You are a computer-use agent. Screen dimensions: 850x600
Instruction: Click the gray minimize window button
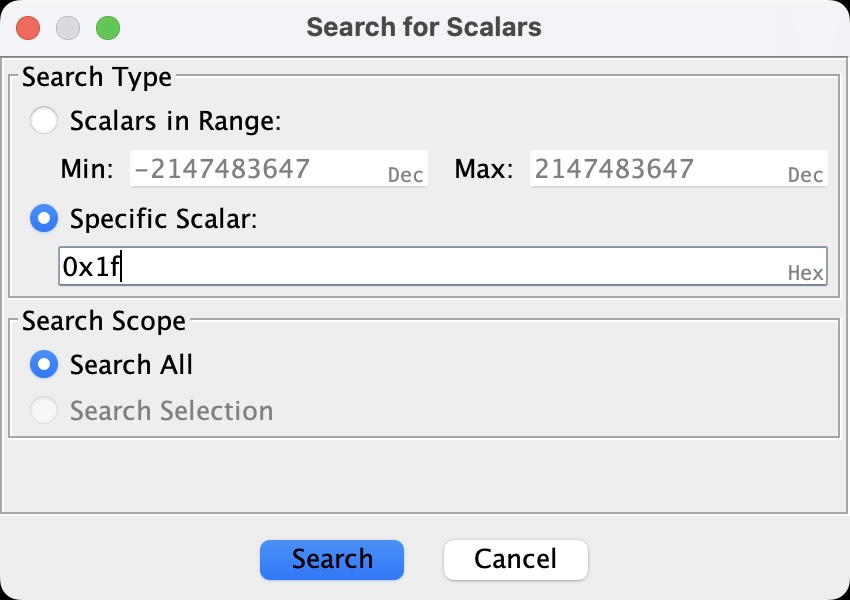(x=68, y=28)
